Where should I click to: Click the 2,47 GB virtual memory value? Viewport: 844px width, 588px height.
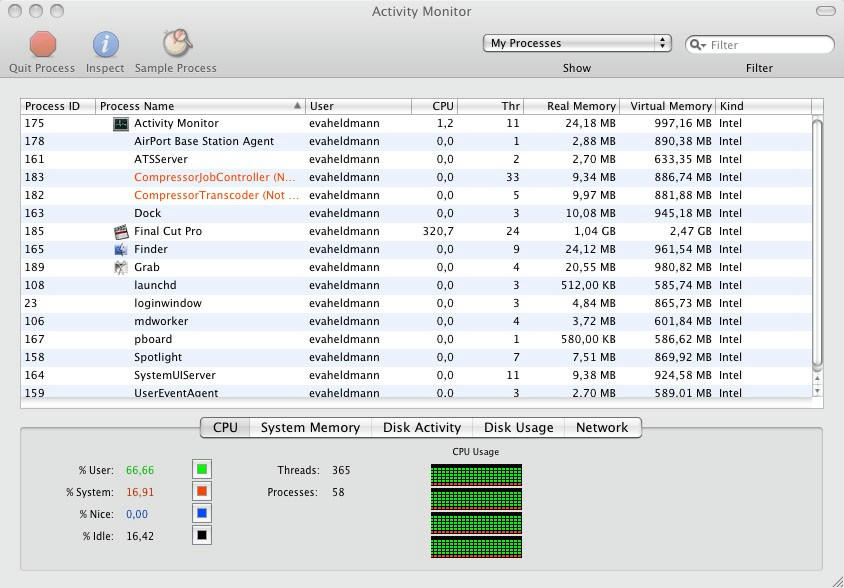point(691,232)
